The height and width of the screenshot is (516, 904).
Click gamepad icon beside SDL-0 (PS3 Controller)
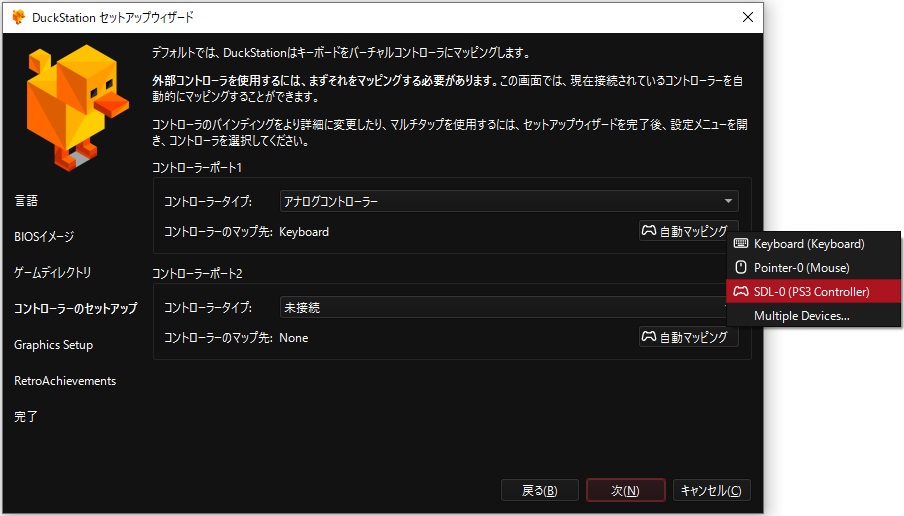click(741, 292)
